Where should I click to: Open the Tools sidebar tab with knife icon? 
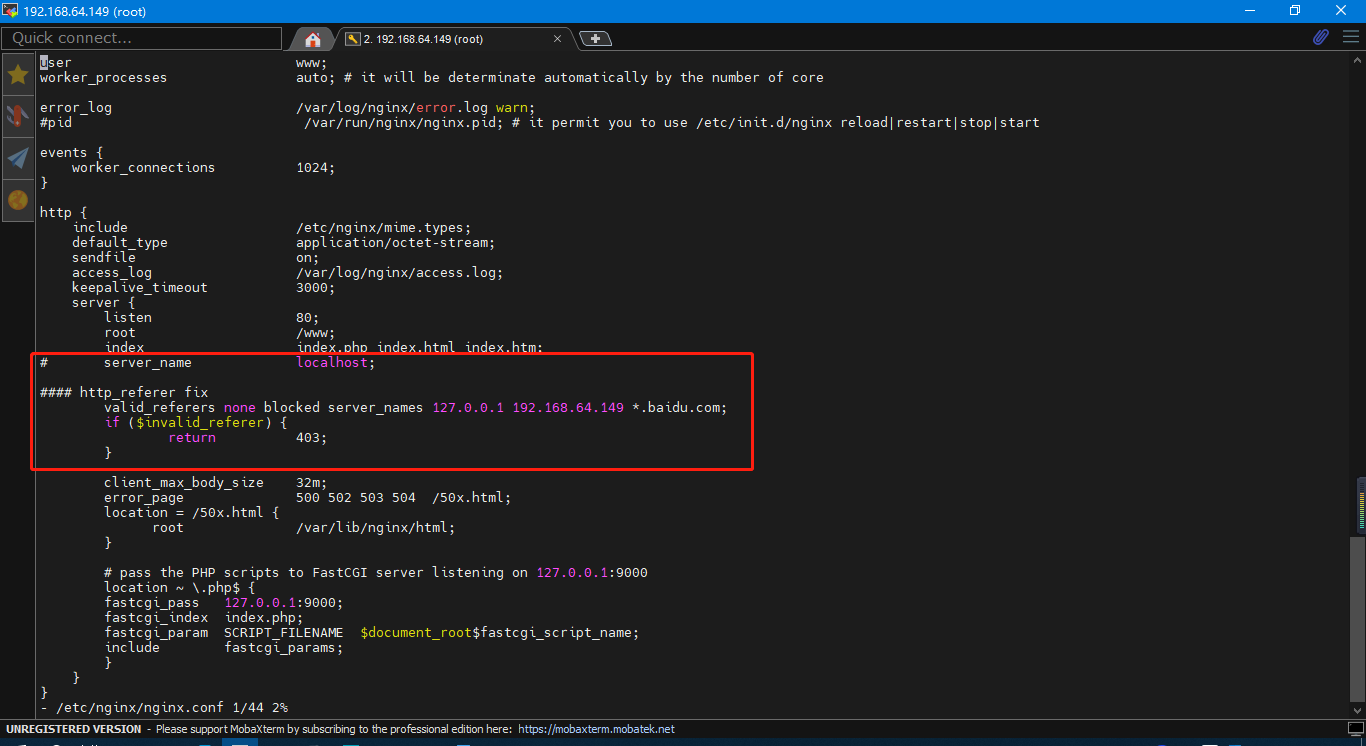point(18,116)
